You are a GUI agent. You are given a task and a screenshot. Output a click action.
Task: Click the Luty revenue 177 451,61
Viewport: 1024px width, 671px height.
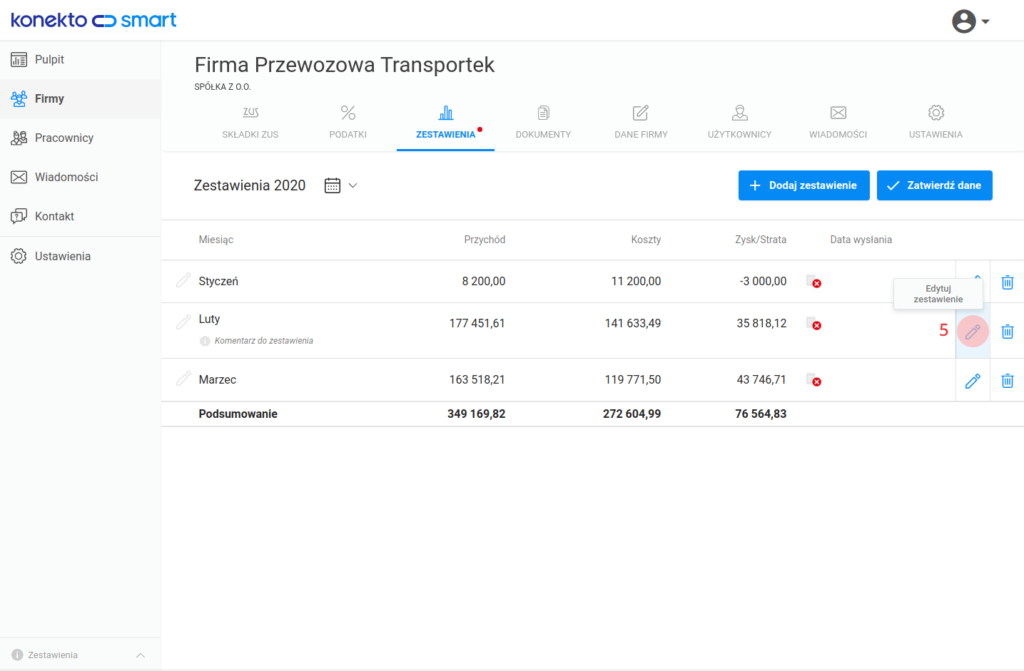point(477,323)
